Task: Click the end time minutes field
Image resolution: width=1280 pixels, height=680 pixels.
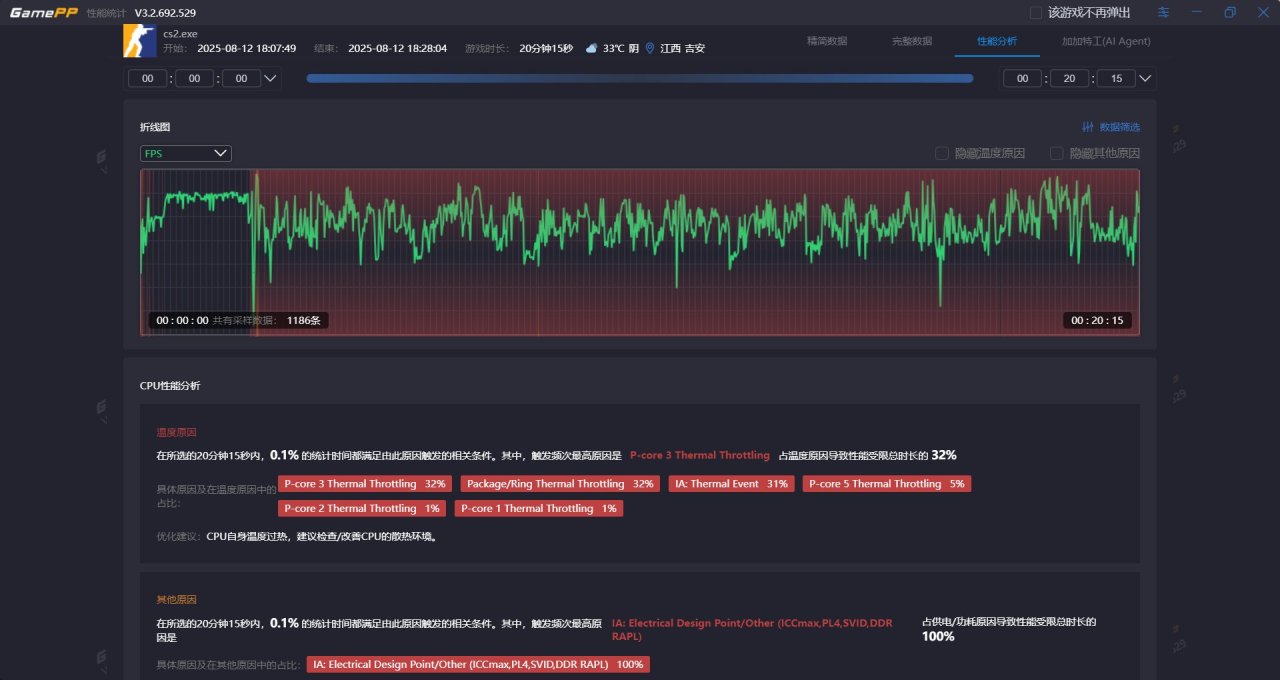Action: click(x=1069, y=78)
